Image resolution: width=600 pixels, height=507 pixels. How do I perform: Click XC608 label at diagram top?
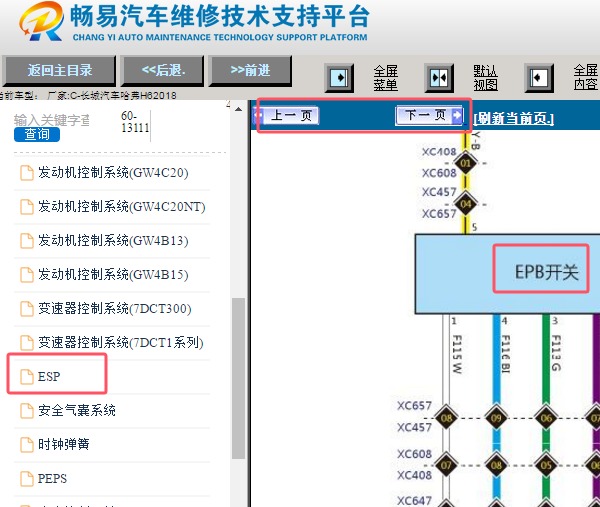(x=439, y=173)
